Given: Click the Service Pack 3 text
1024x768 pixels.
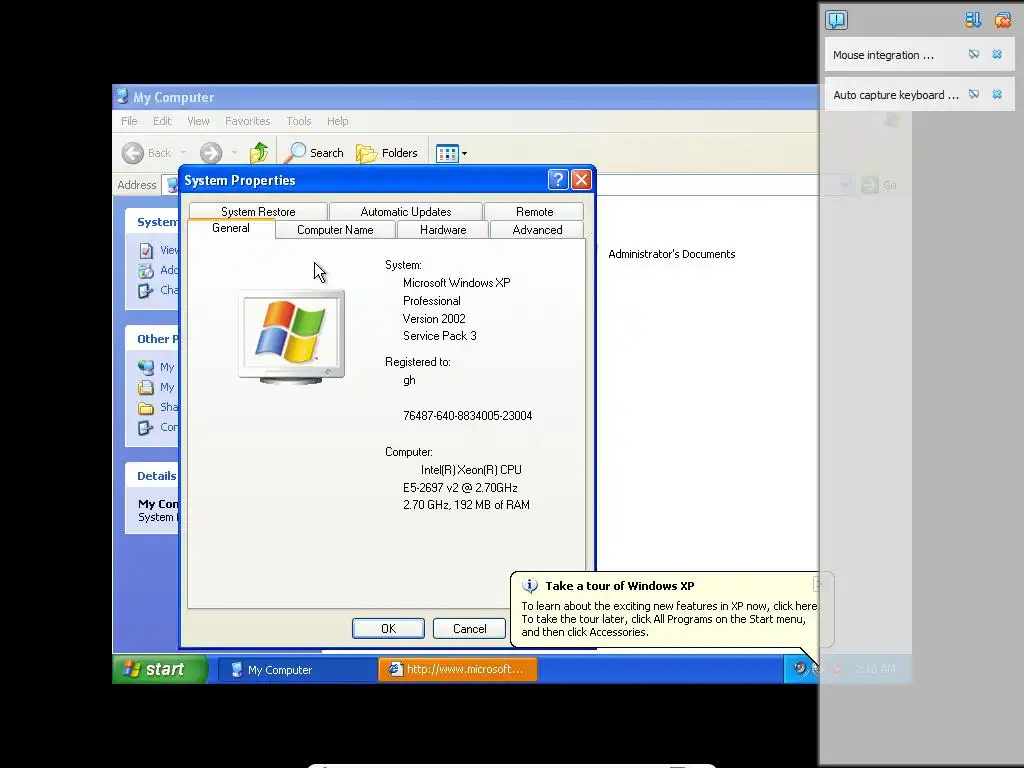Looking at the screenshot, I should tap(440, 336).
